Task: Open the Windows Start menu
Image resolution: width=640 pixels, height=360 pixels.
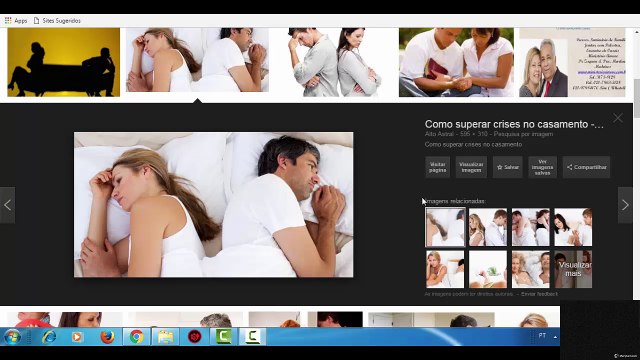Action: coord(13,337)
